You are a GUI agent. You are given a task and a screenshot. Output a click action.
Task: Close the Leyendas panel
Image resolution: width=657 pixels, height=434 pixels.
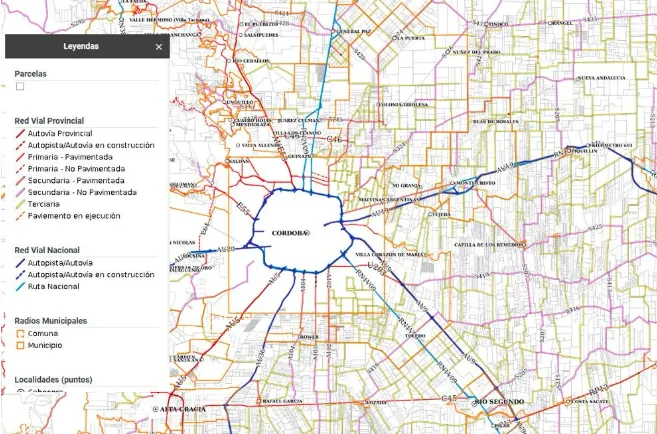158,46
